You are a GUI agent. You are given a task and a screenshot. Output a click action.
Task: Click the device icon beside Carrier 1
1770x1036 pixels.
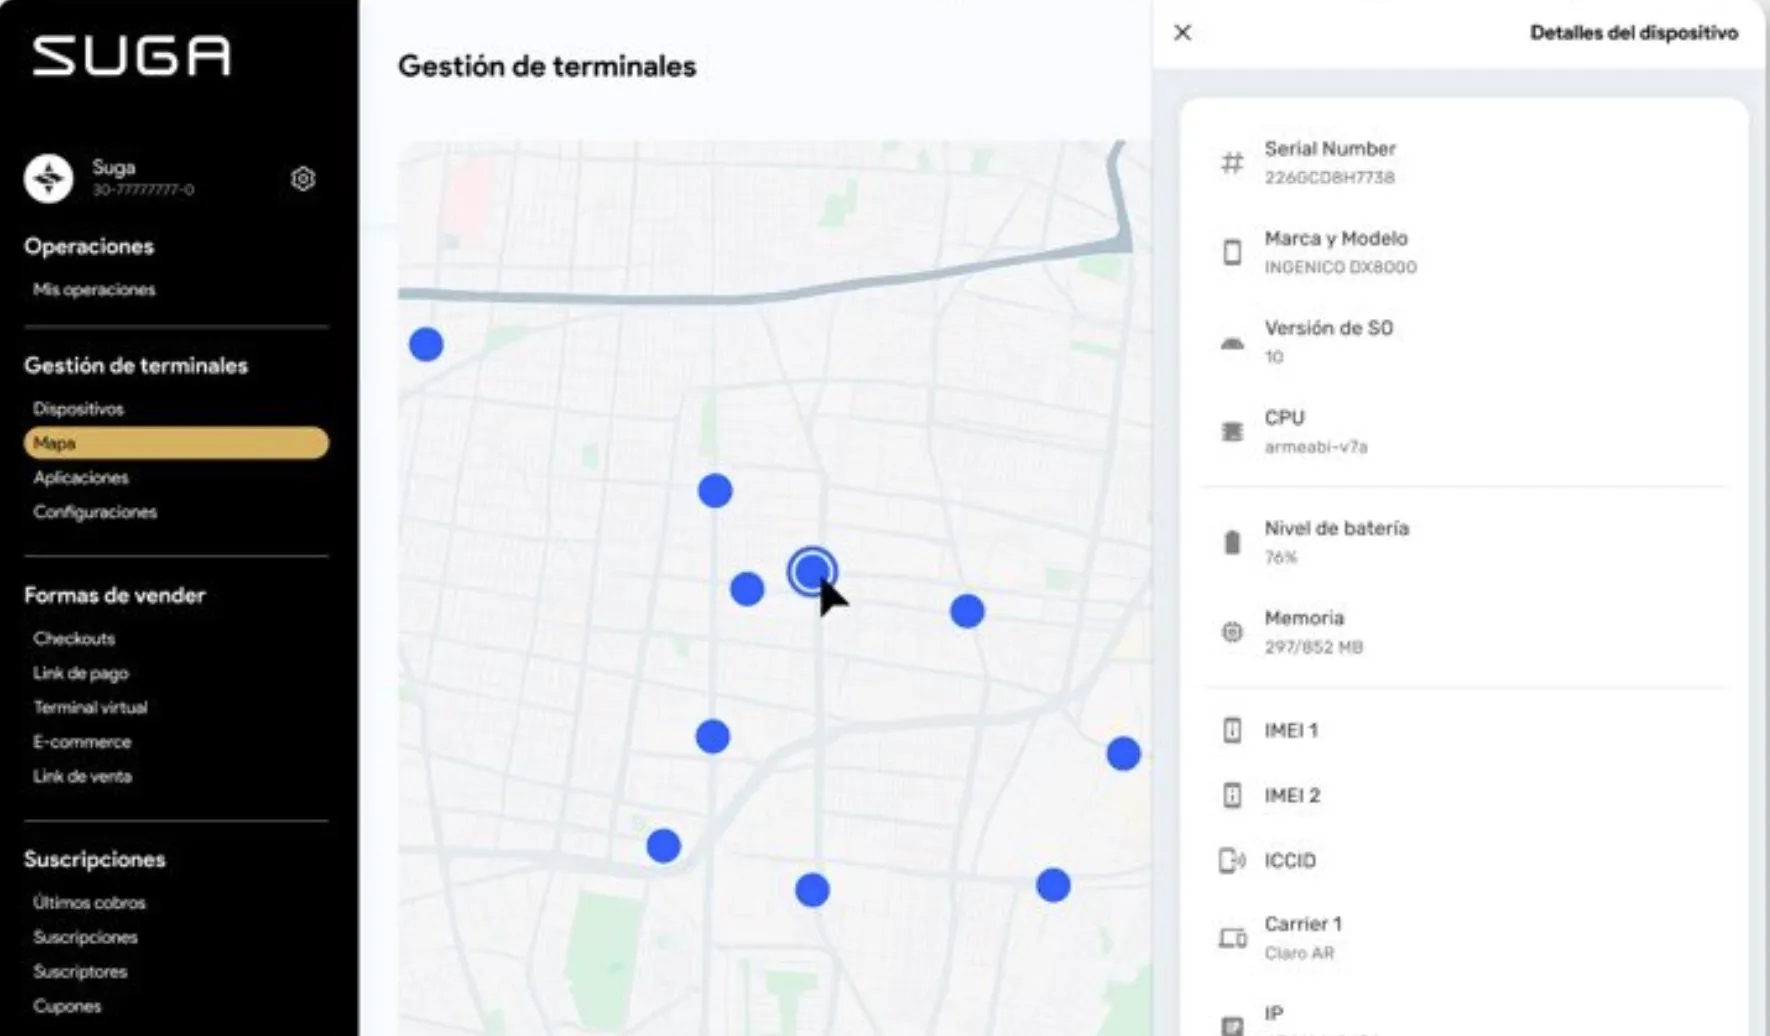click(1232, 938)
